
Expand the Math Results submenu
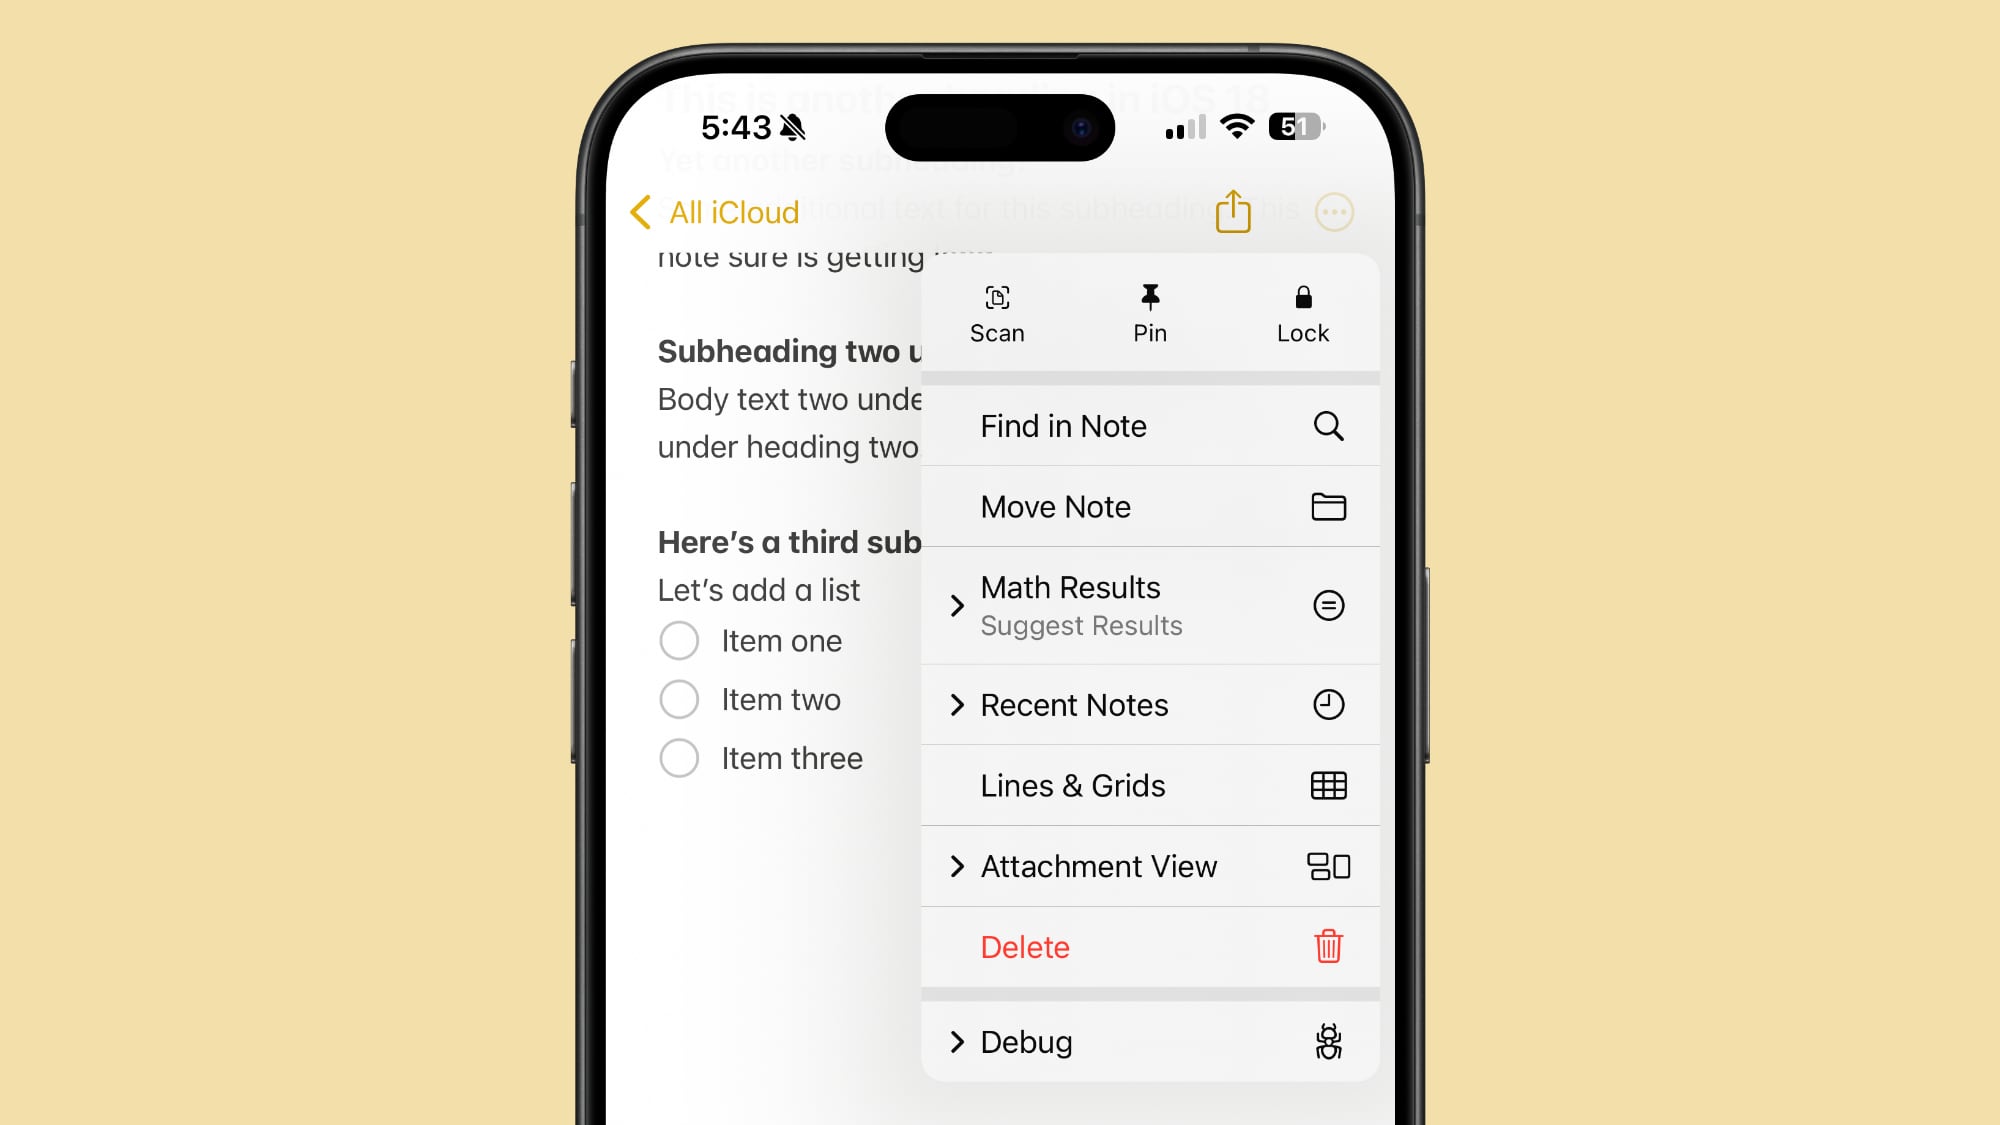[x=957, y=604]
